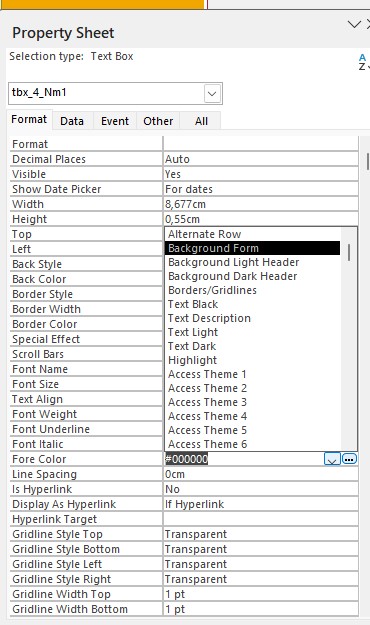This screenshot has height=625, width=370.
Task: Select Access Theme 2 color
Action: click(x=252, y=388)
